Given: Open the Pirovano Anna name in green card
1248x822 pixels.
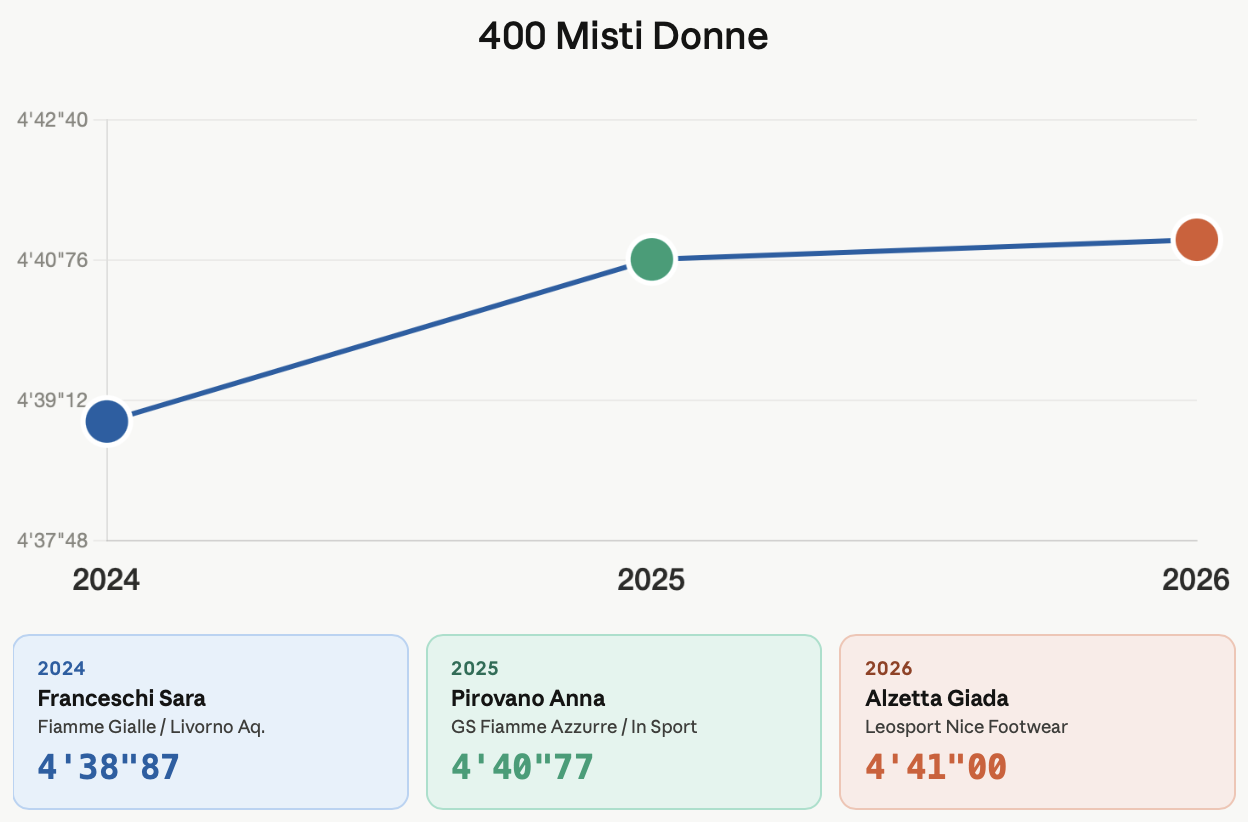Looking at the screenshot, I should [528, 698].
